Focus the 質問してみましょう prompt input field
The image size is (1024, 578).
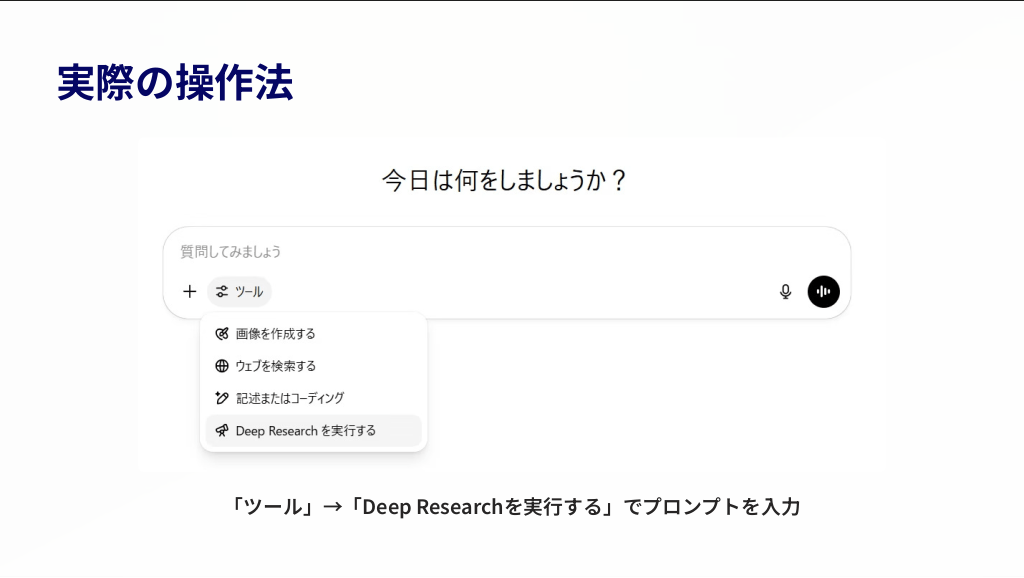tap(500, 252)
